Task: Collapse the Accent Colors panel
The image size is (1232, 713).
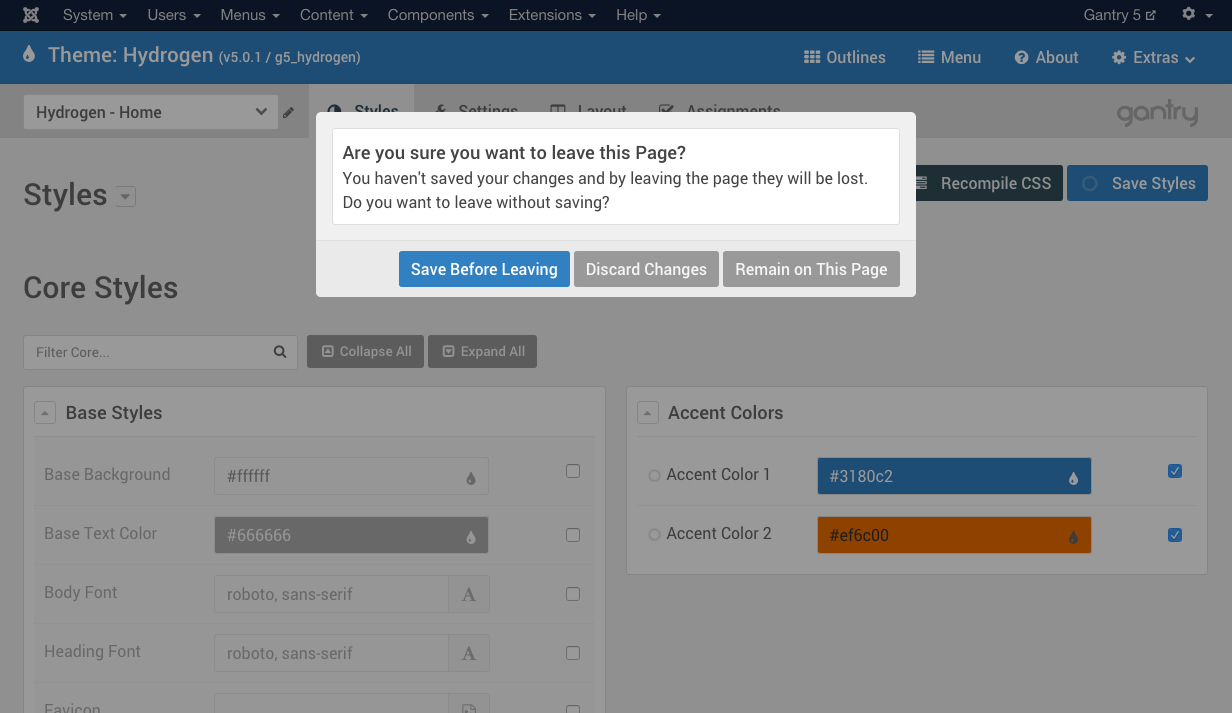Action: tap(648, 413)
